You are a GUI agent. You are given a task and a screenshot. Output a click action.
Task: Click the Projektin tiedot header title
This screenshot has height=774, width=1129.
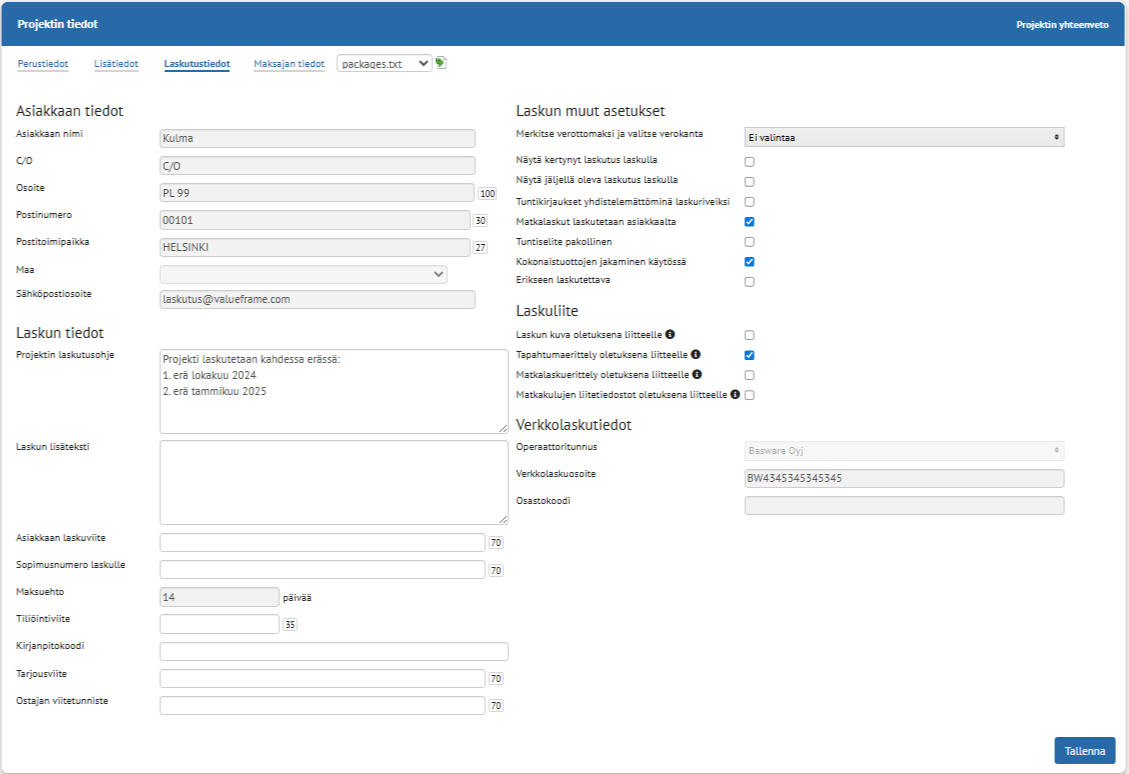[58, 24]
